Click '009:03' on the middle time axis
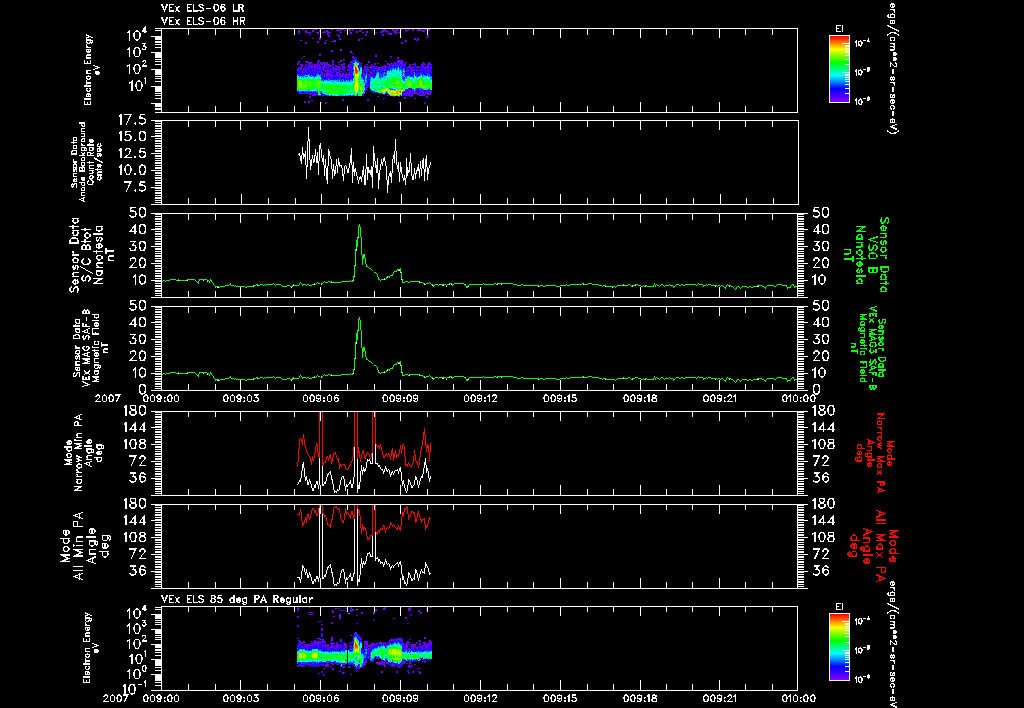This screenshot has height=708, width=1024. 241,398
